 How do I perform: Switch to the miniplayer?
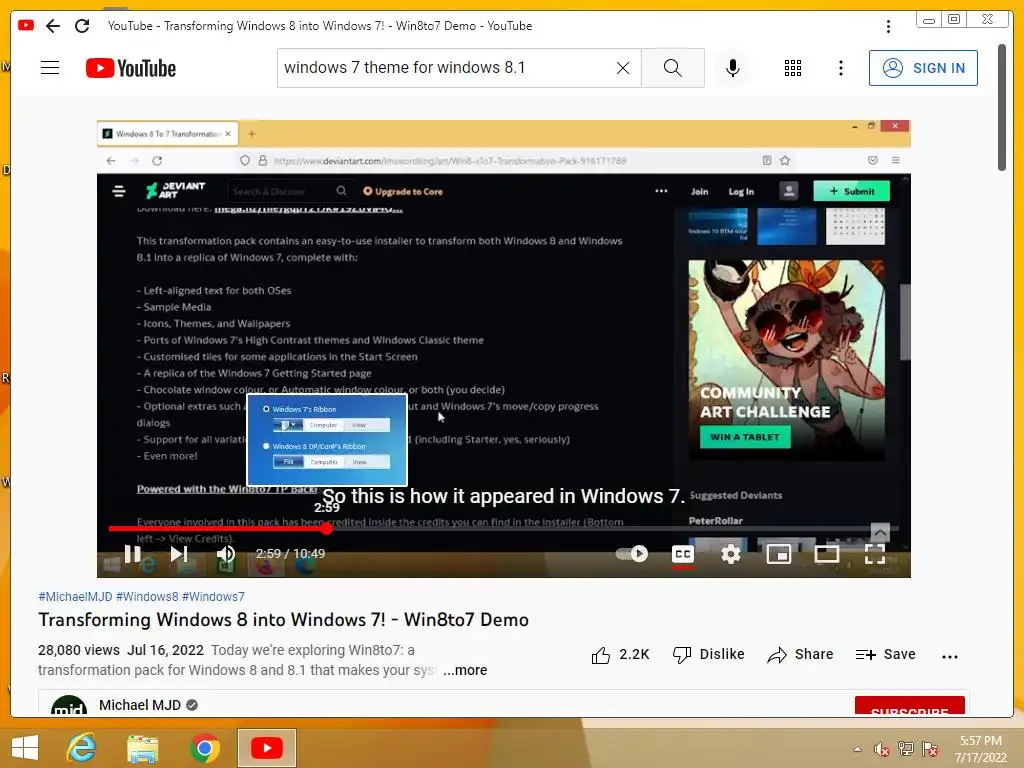[778, 554]
